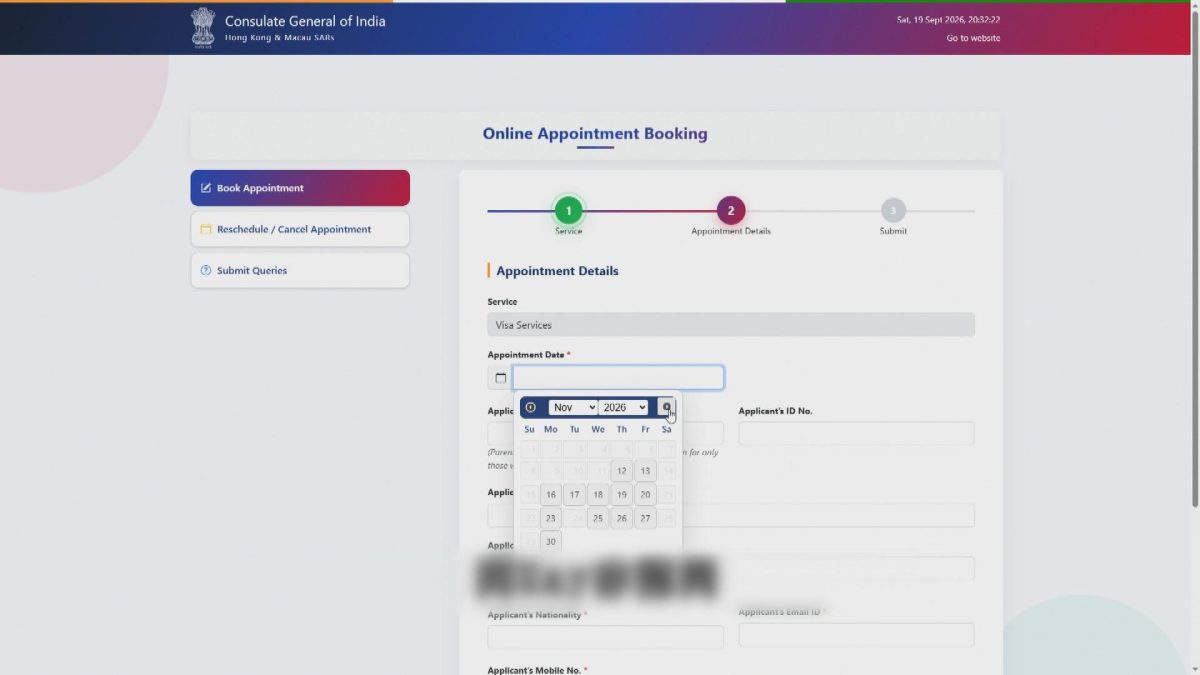Focus the Applicant's ID No. field

856,433
